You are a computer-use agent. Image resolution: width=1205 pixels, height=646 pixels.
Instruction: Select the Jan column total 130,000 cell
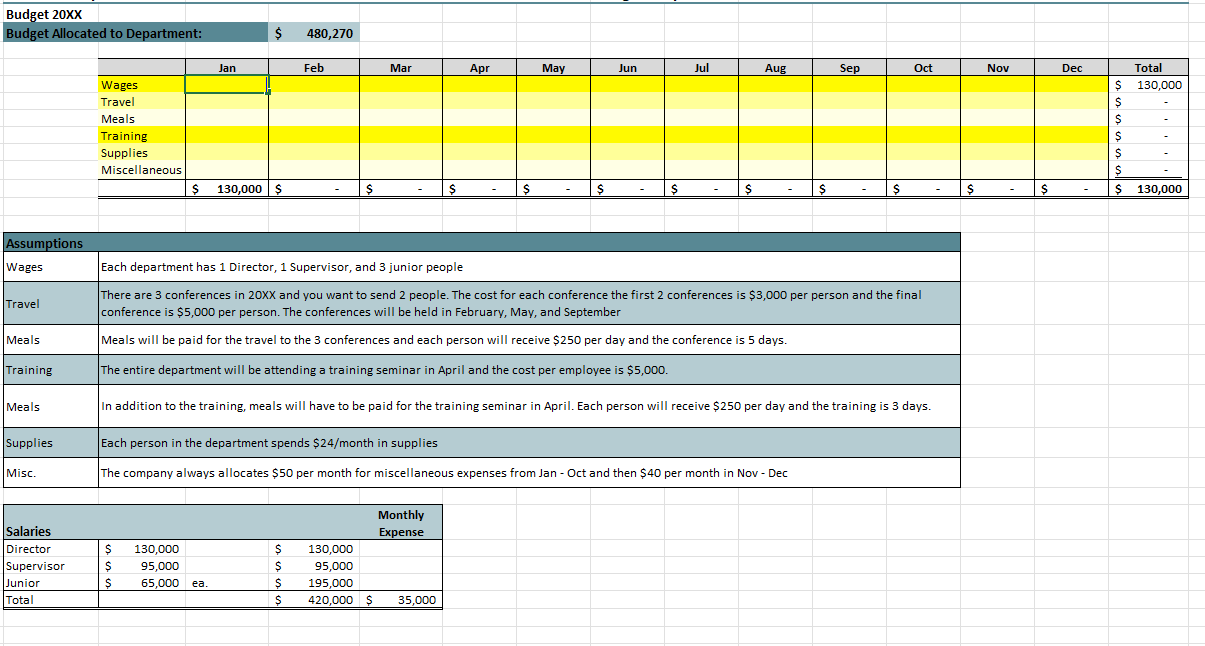tap(227, 188)
